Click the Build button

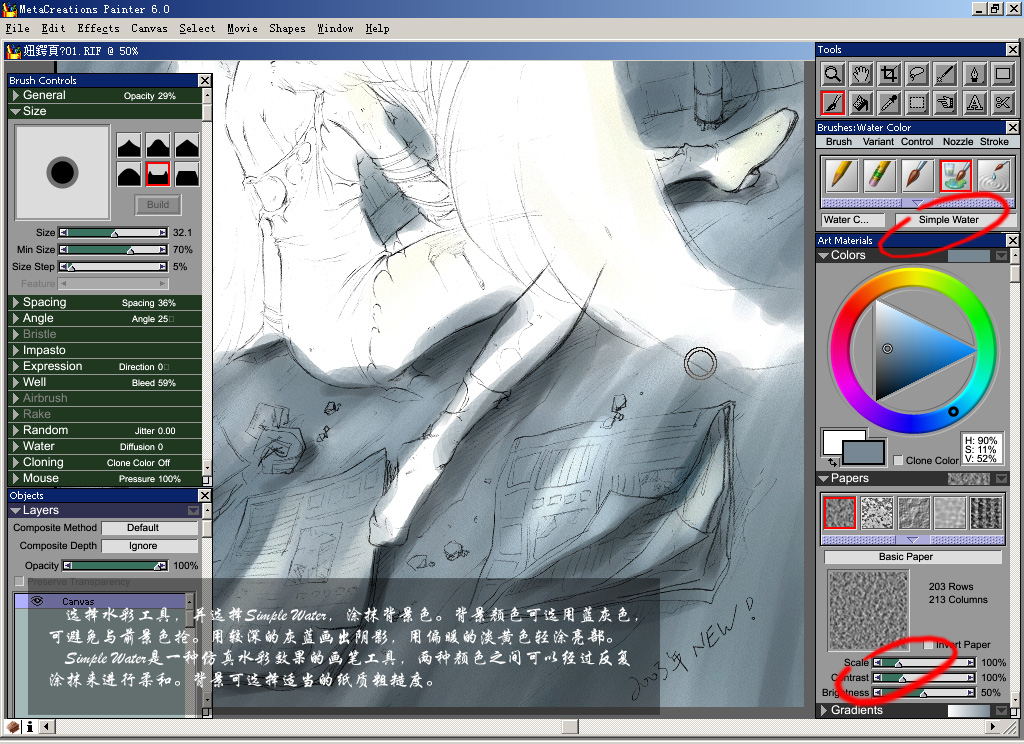158,205
